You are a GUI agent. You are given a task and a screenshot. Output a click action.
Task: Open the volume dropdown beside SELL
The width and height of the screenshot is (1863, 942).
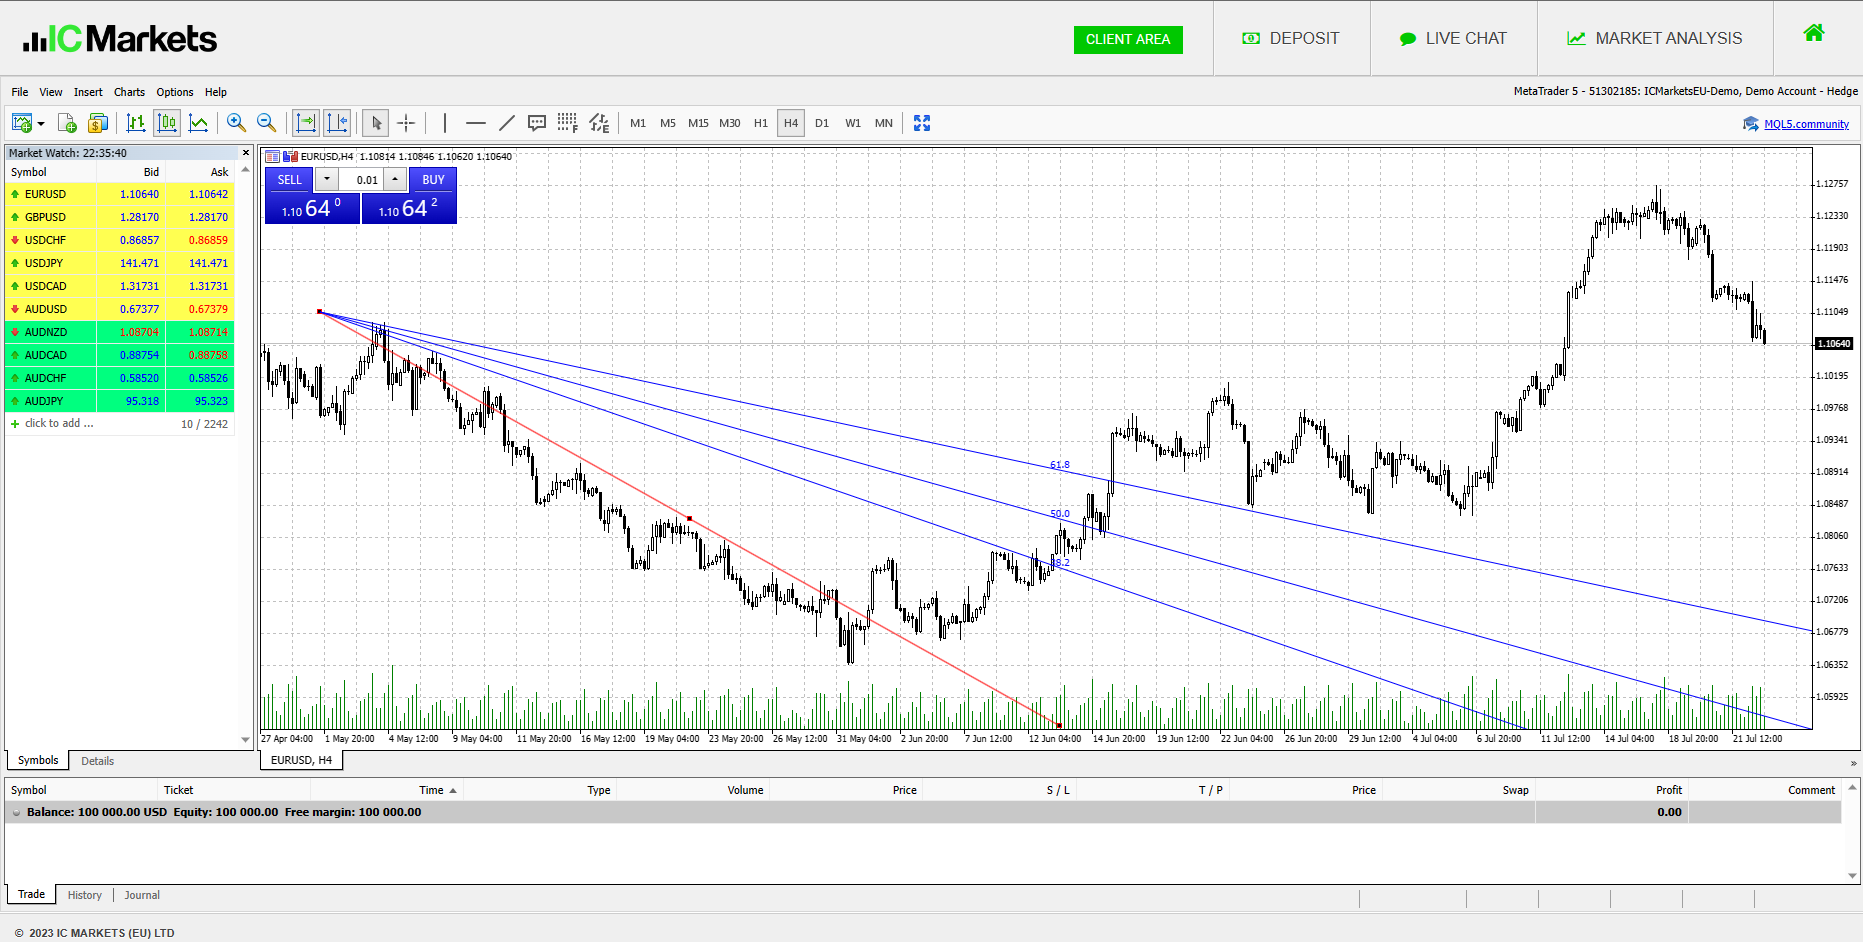point(327,179)
